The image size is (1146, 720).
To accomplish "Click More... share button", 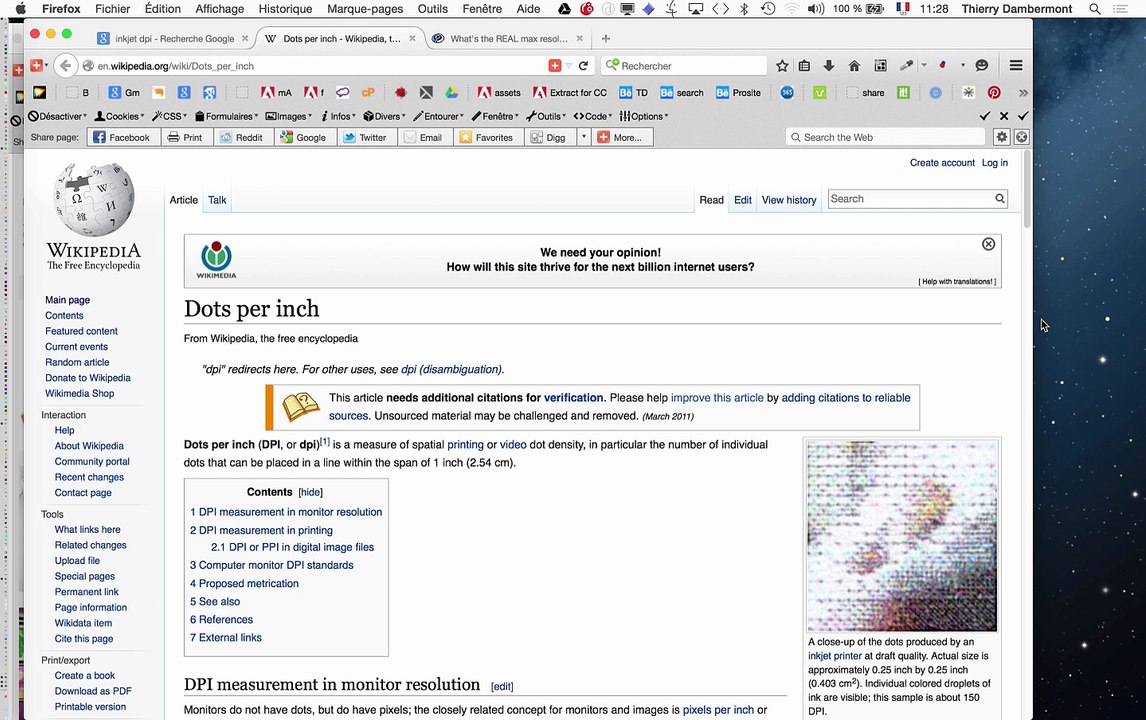I will pyautogui.click(x=621, y=137).
